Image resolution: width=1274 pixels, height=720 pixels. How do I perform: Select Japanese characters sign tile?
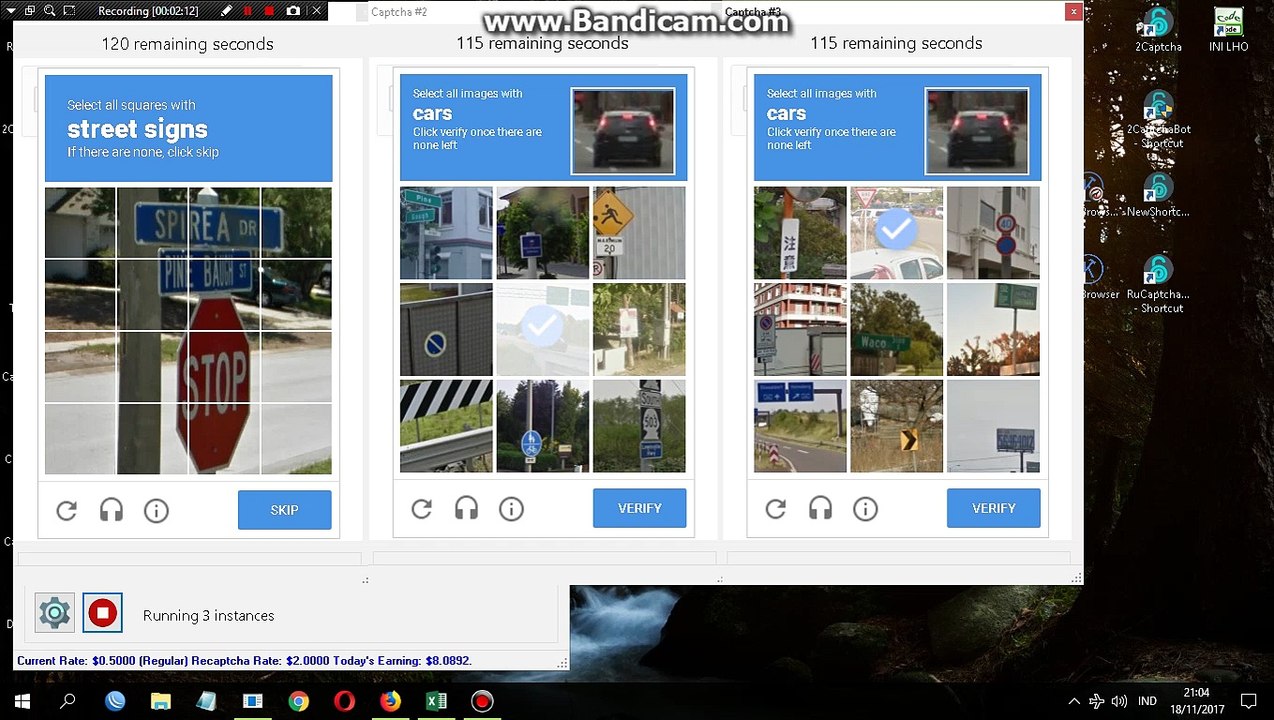pos(800,232)
